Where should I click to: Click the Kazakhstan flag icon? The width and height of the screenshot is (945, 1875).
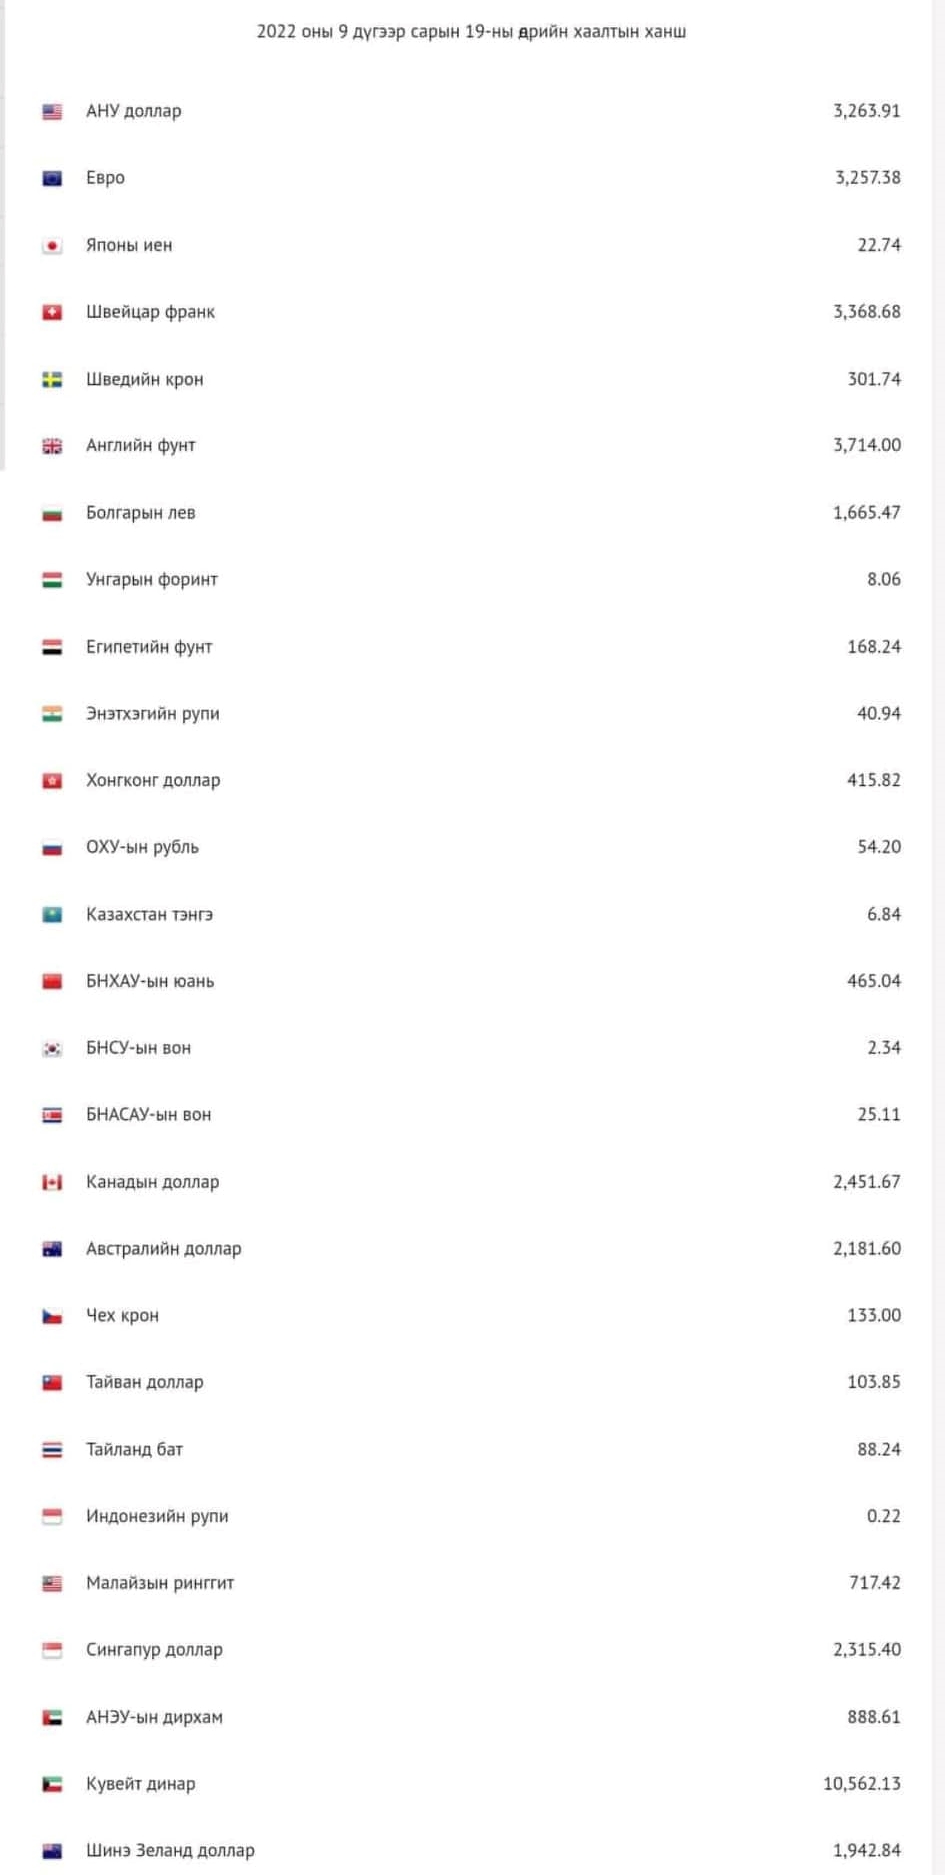(52, 915)
